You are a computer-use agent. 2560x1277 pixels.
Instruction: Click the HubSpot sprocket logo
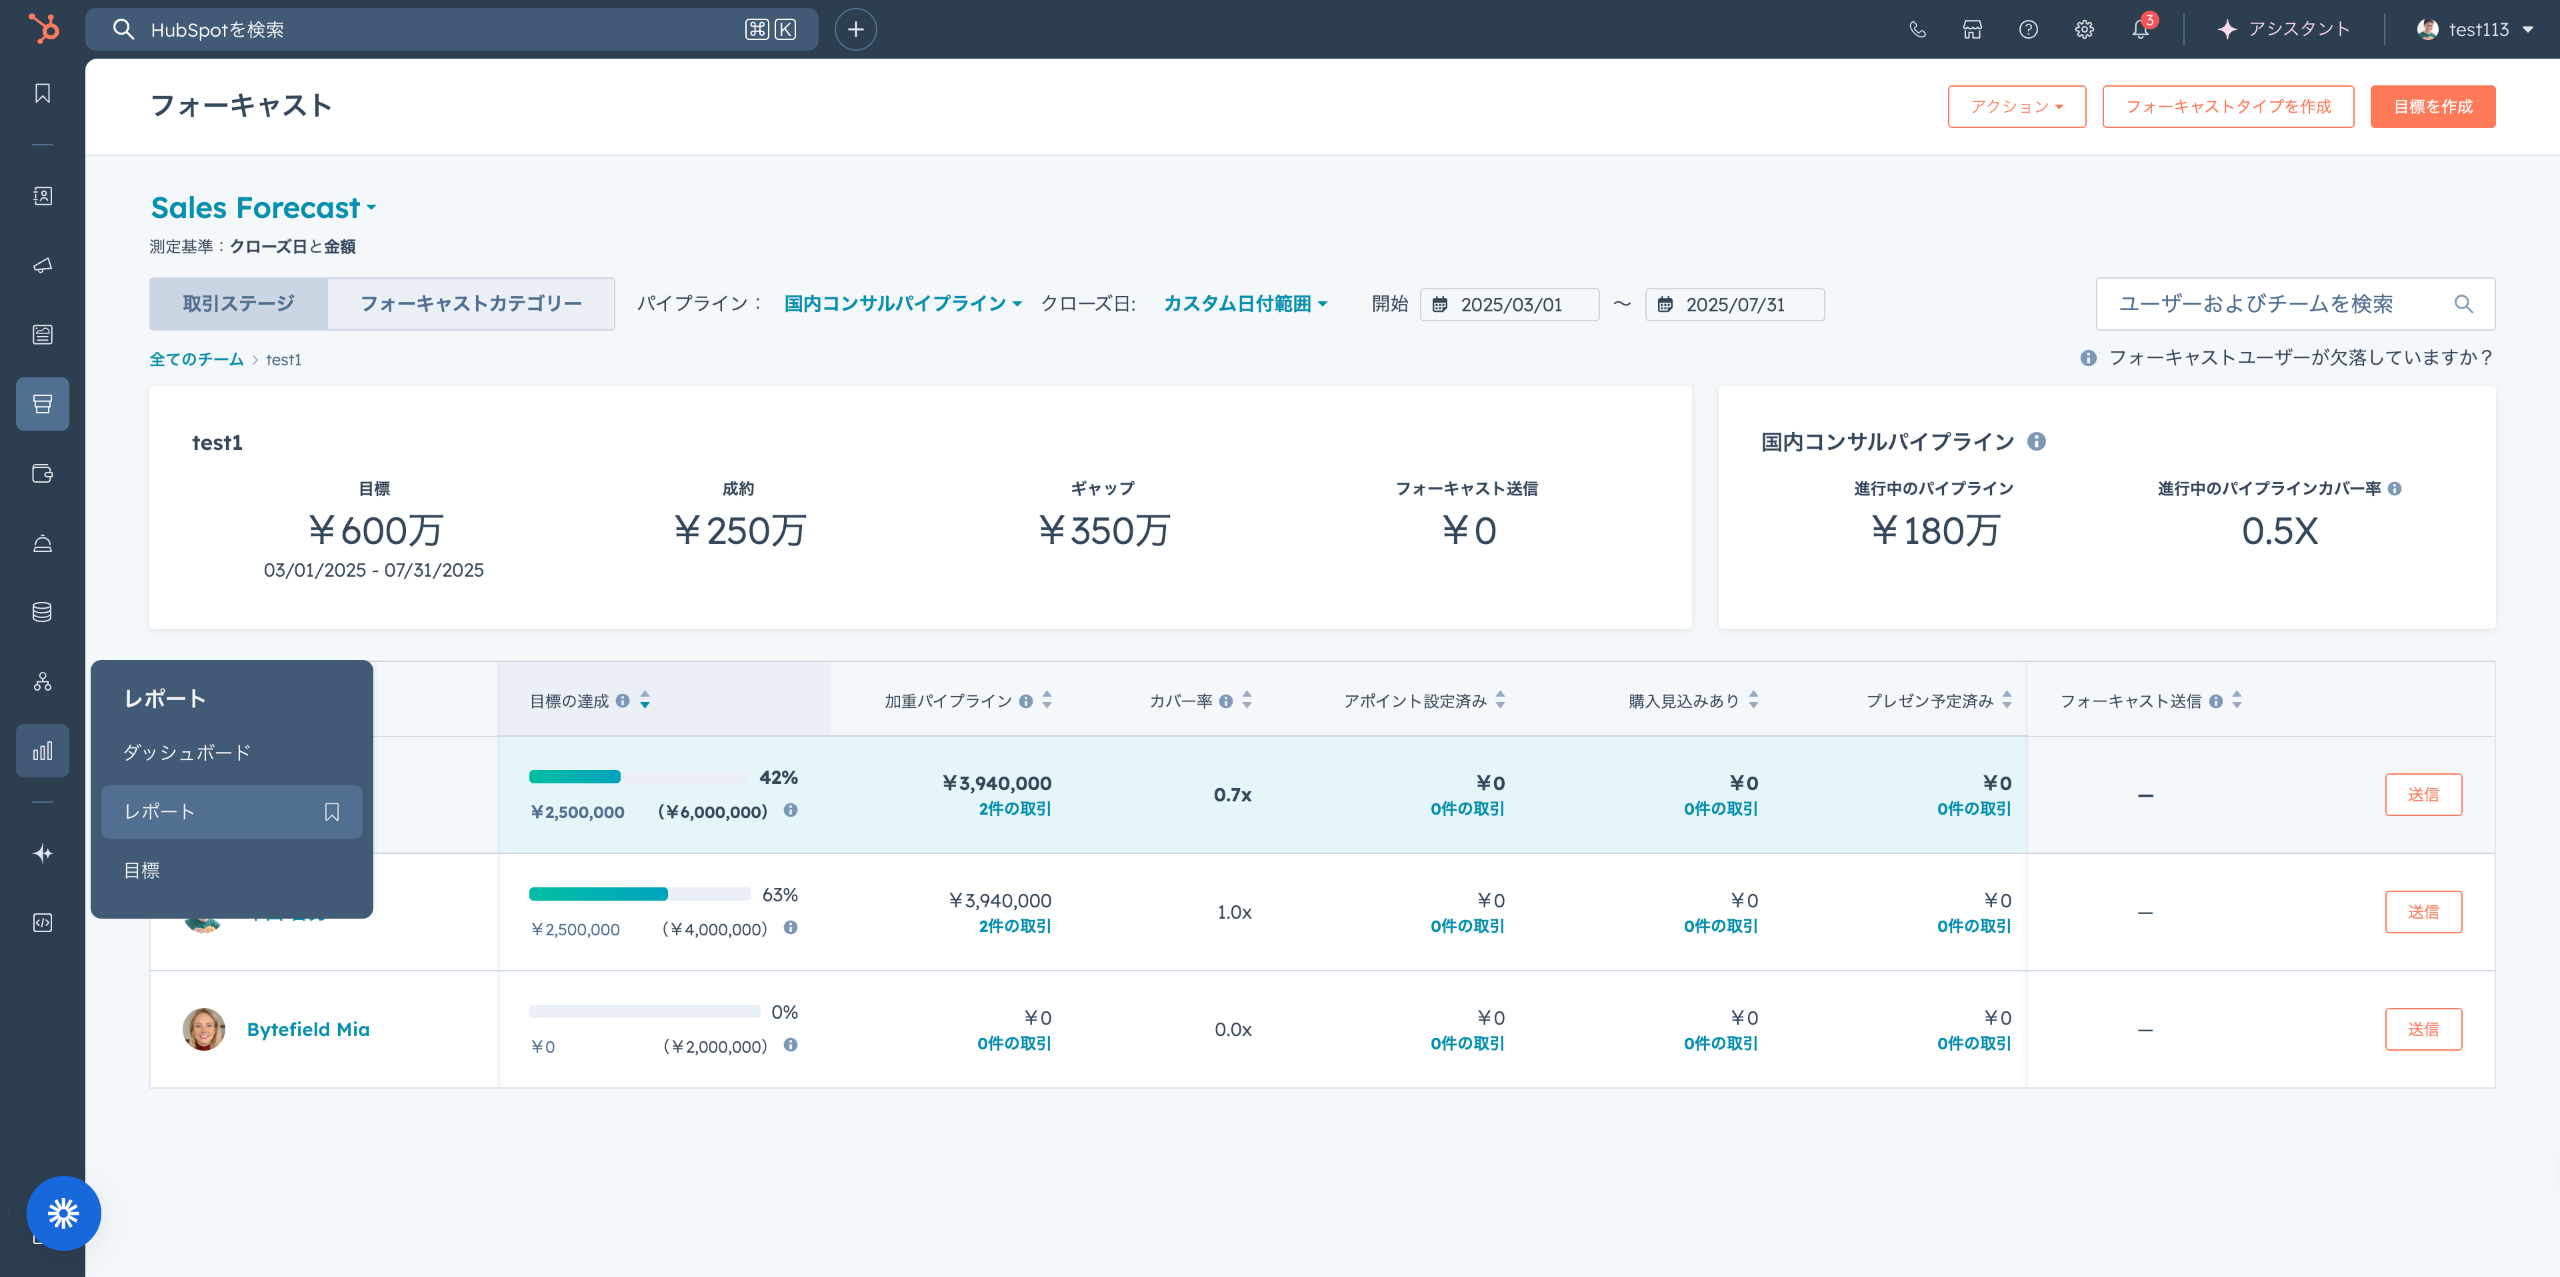43,28
